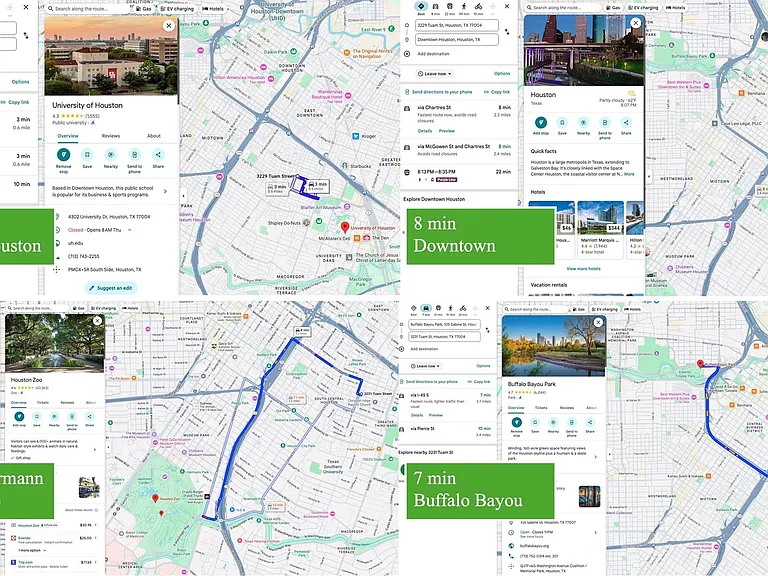Expand '1 more option' in Houston Zoo tickets
The height and width of the screenshot is (576, 768).
[32, 550]
